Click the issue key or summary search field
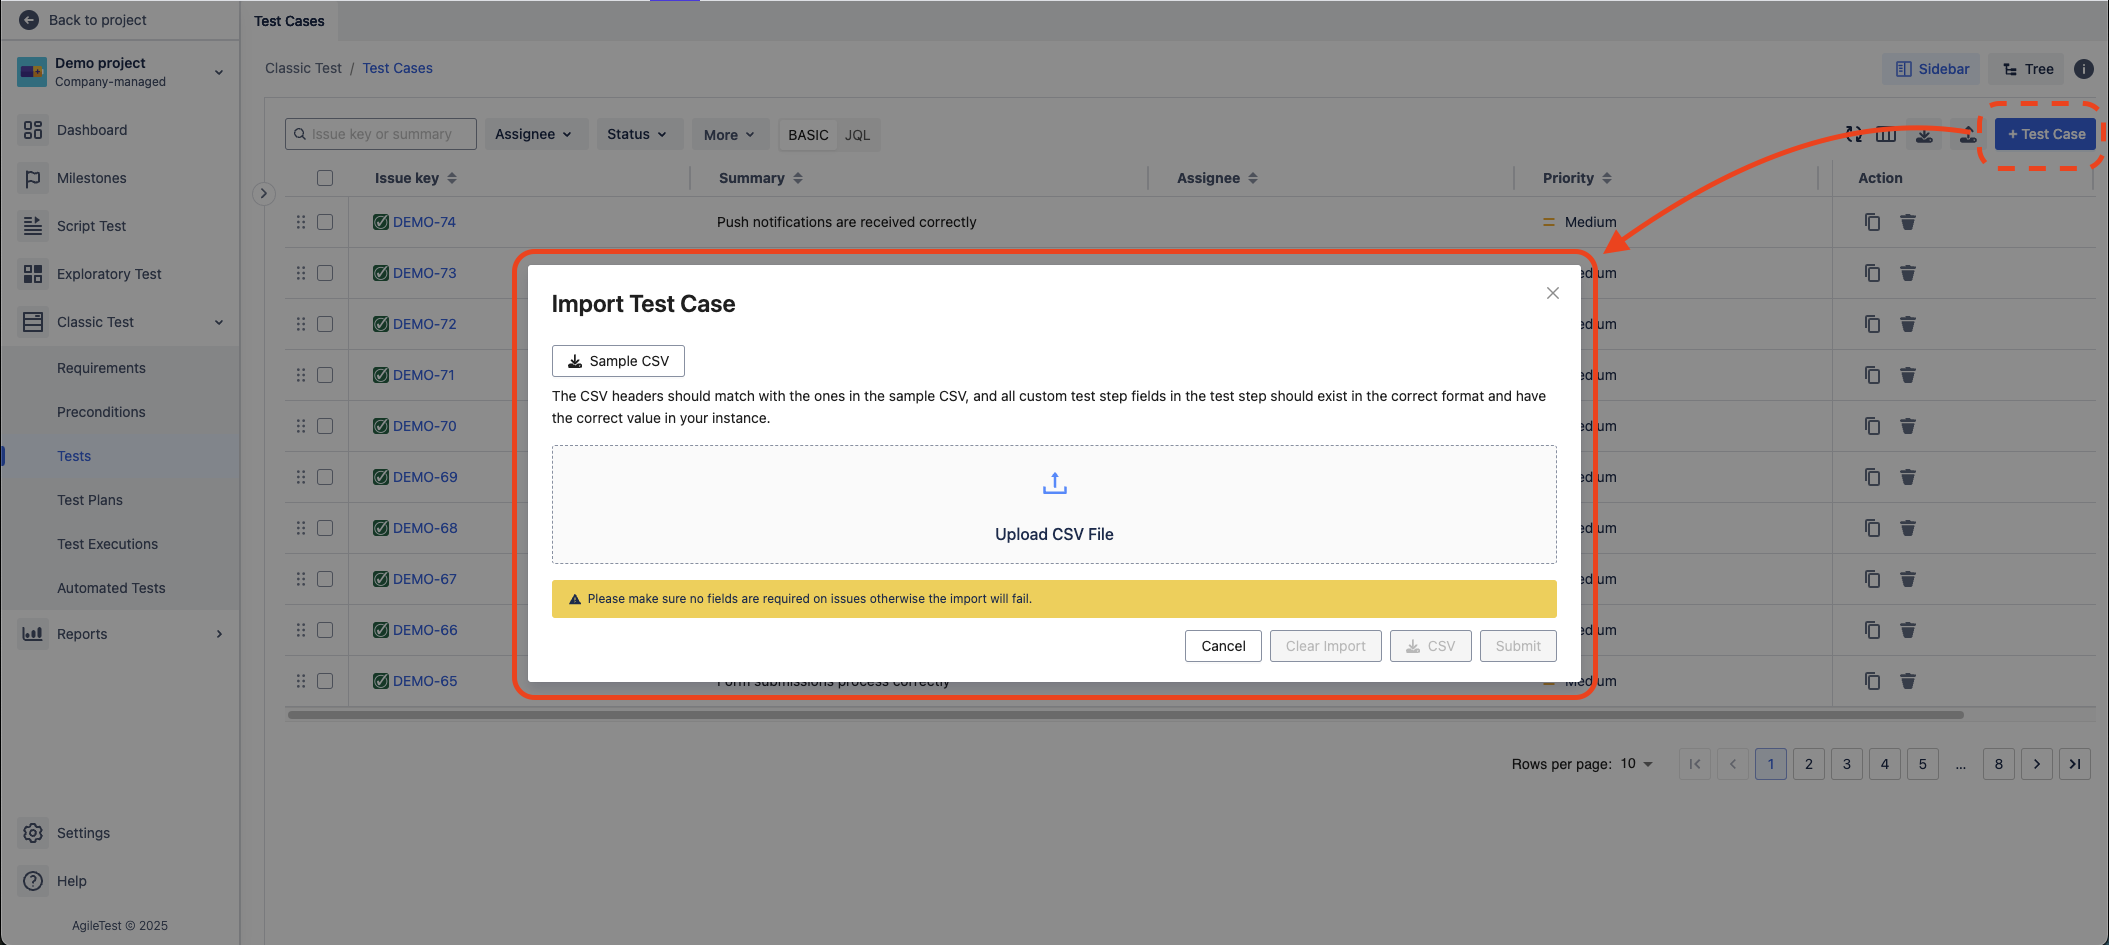 tap(381, 134)
